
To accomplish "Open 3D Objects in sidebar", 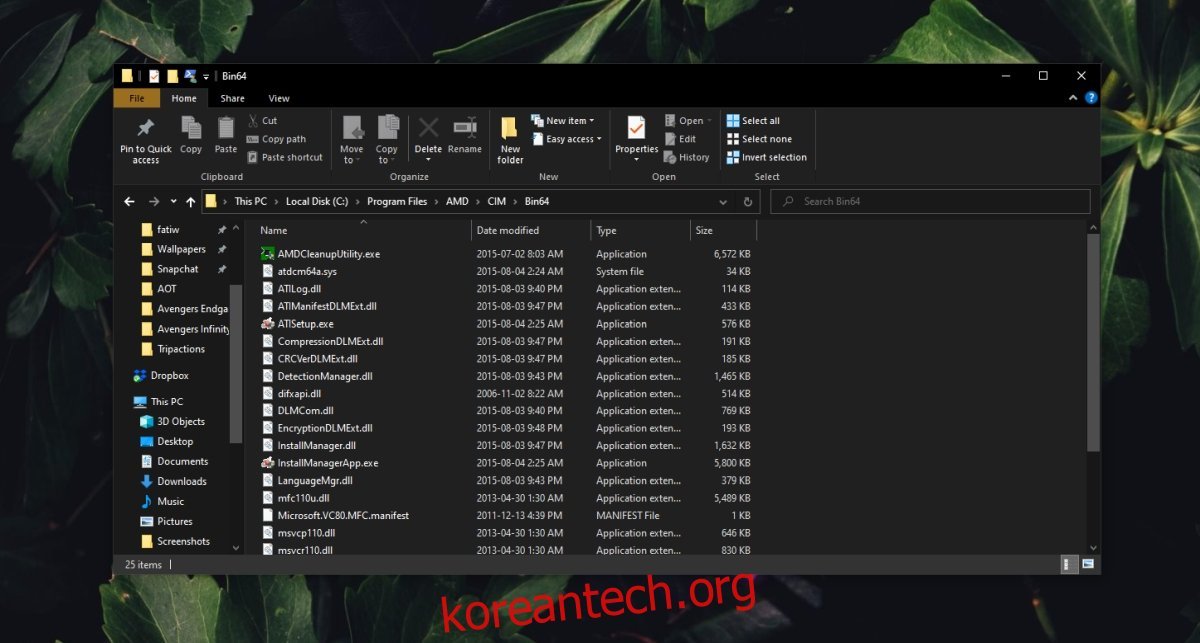I will click(x=180, y=421).
